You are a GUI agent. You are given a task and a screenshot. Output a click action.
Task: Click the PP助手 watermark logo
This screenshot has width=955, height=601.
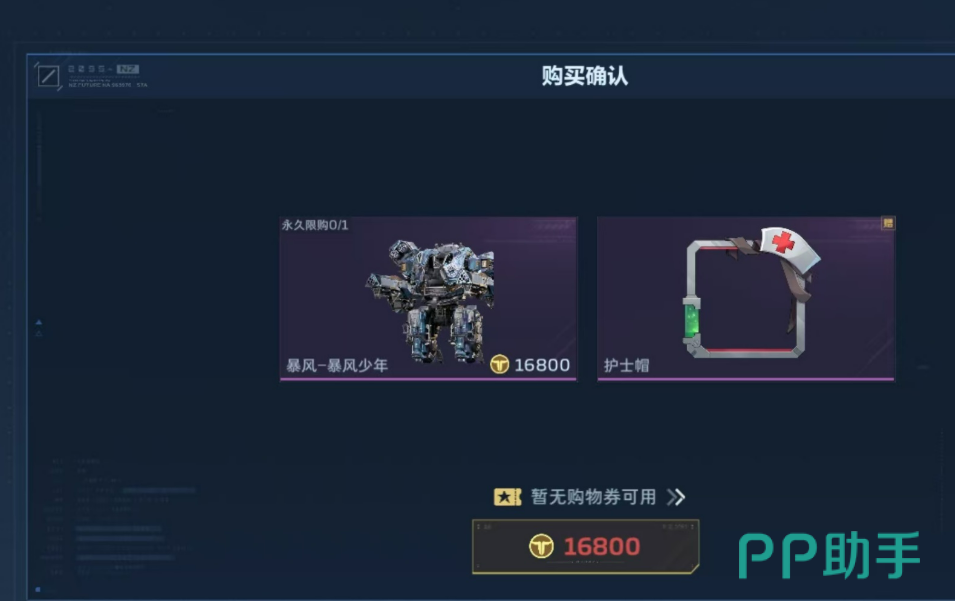pyautogui.click(x=829, y=555)
